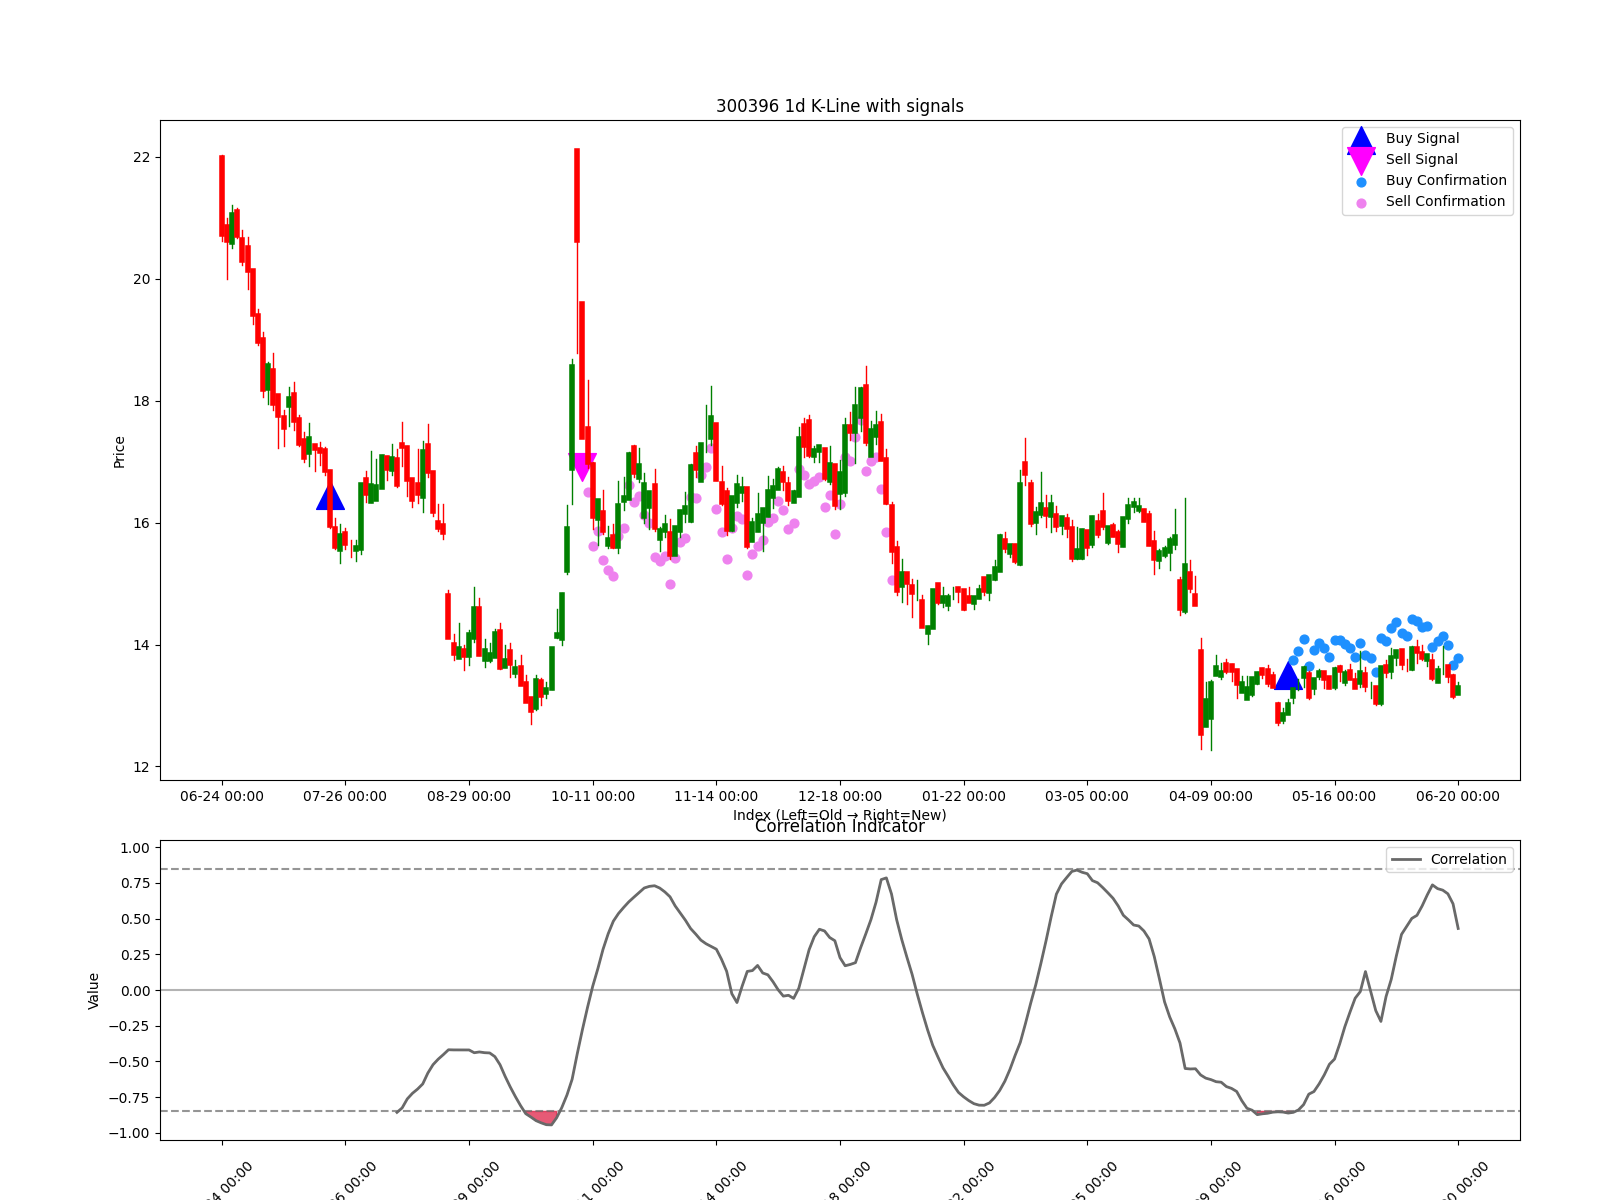Click the tall red candle peaking above 22 near 10-11
The width and height of the screenshot is (1600, 1200).
pyautogui.click(x=577, y=195)
